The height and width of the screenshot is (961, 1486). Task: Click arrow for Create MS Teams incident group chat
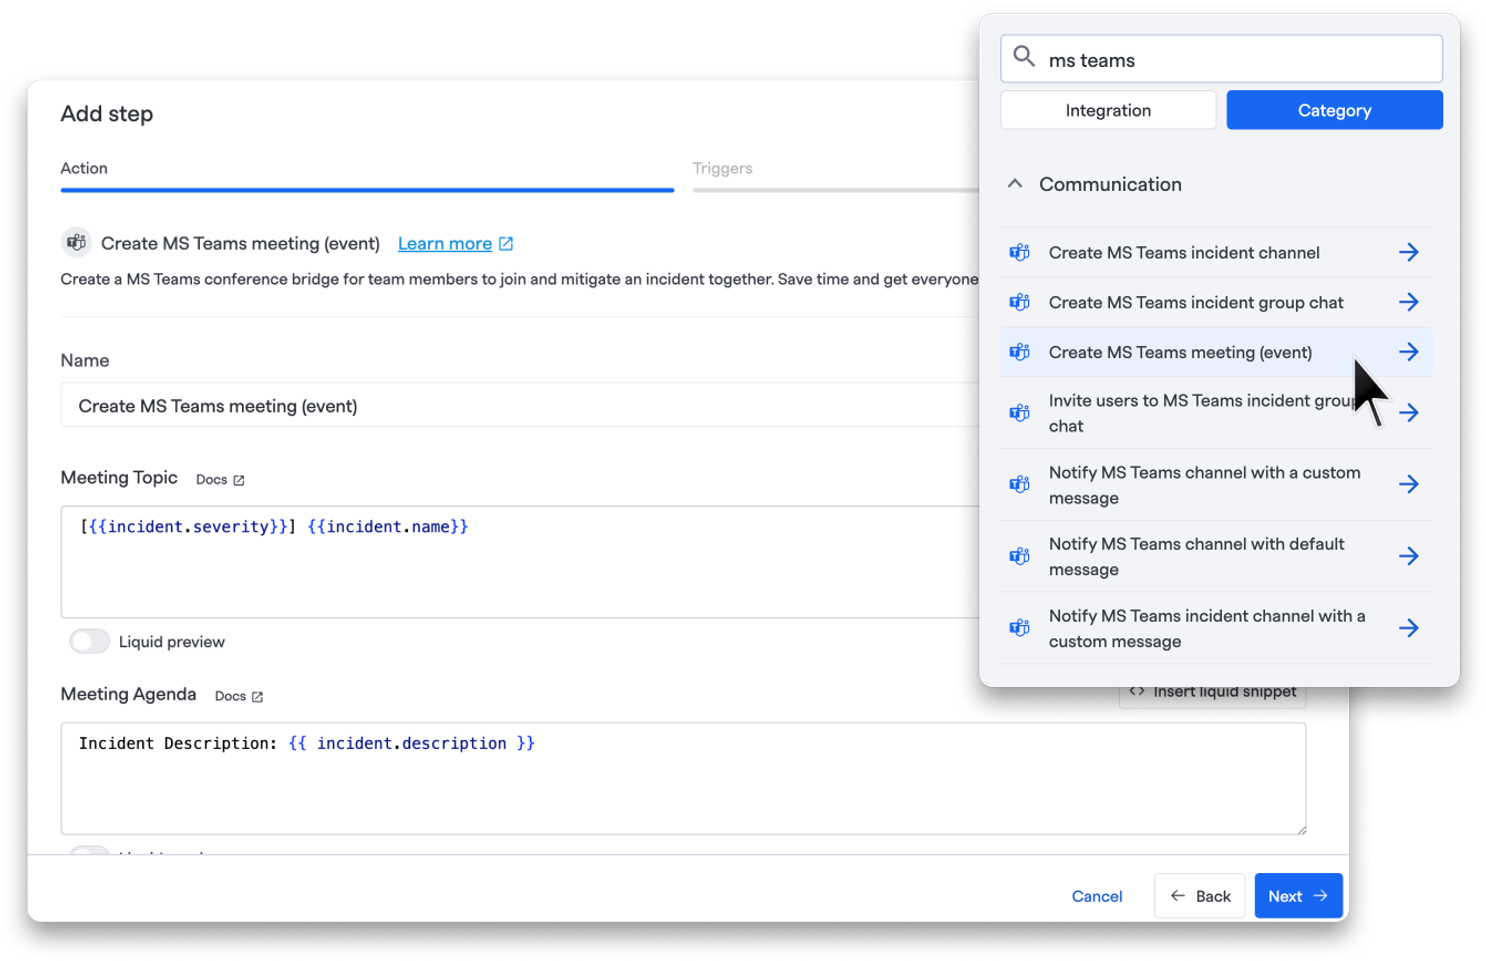pyautogui.click(x=1409, y=302)
